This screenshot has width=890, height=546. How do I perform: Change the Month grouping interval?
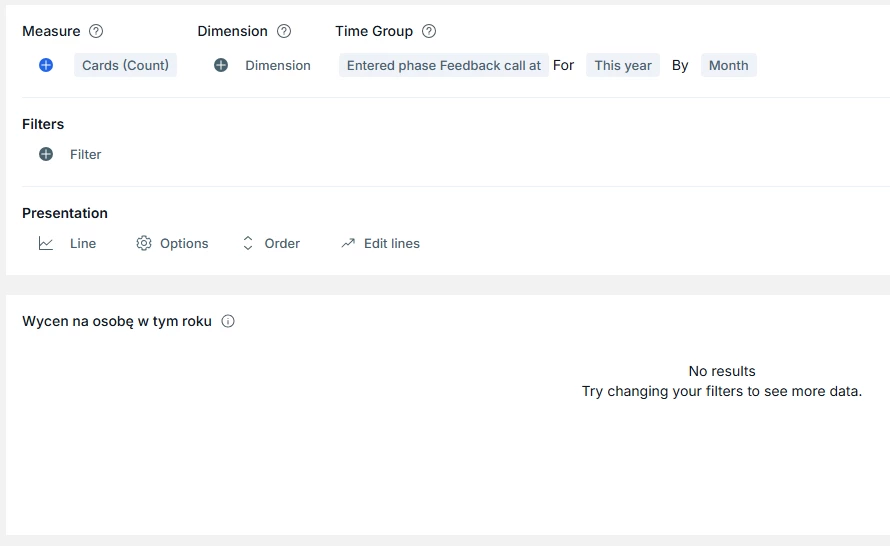click(x=728, y=65)
